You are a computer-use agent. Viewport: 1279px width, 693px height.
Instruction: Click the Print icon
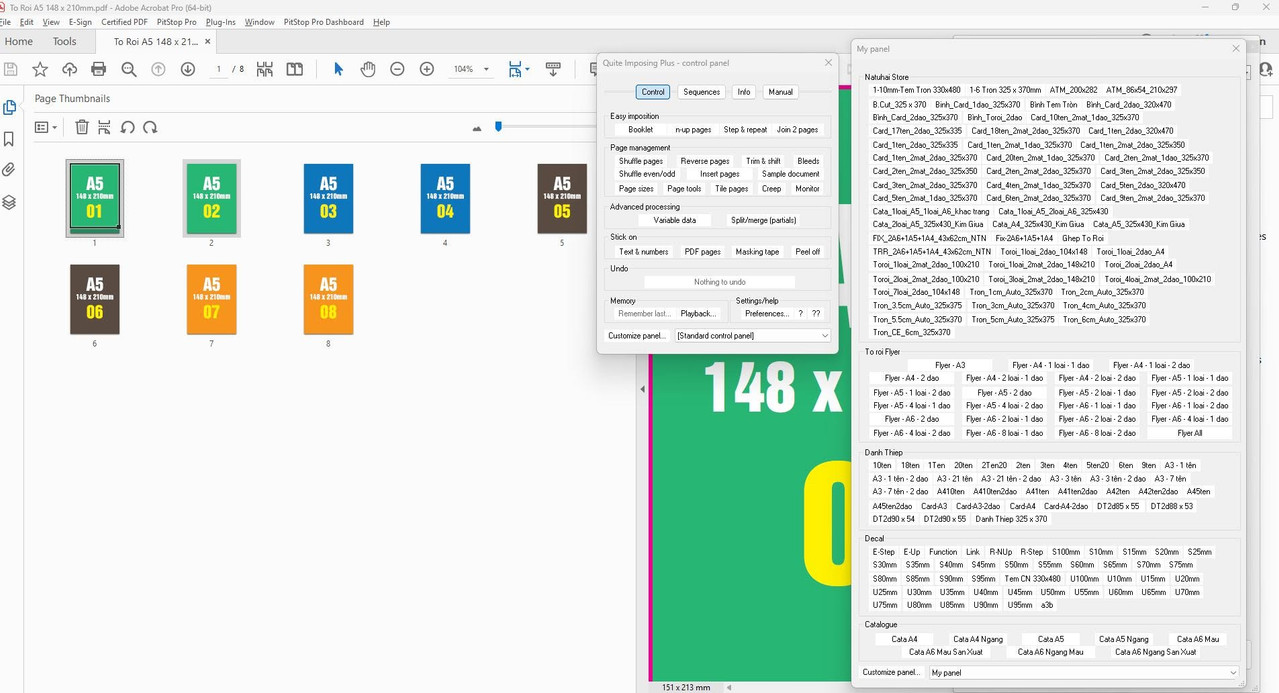98,69
